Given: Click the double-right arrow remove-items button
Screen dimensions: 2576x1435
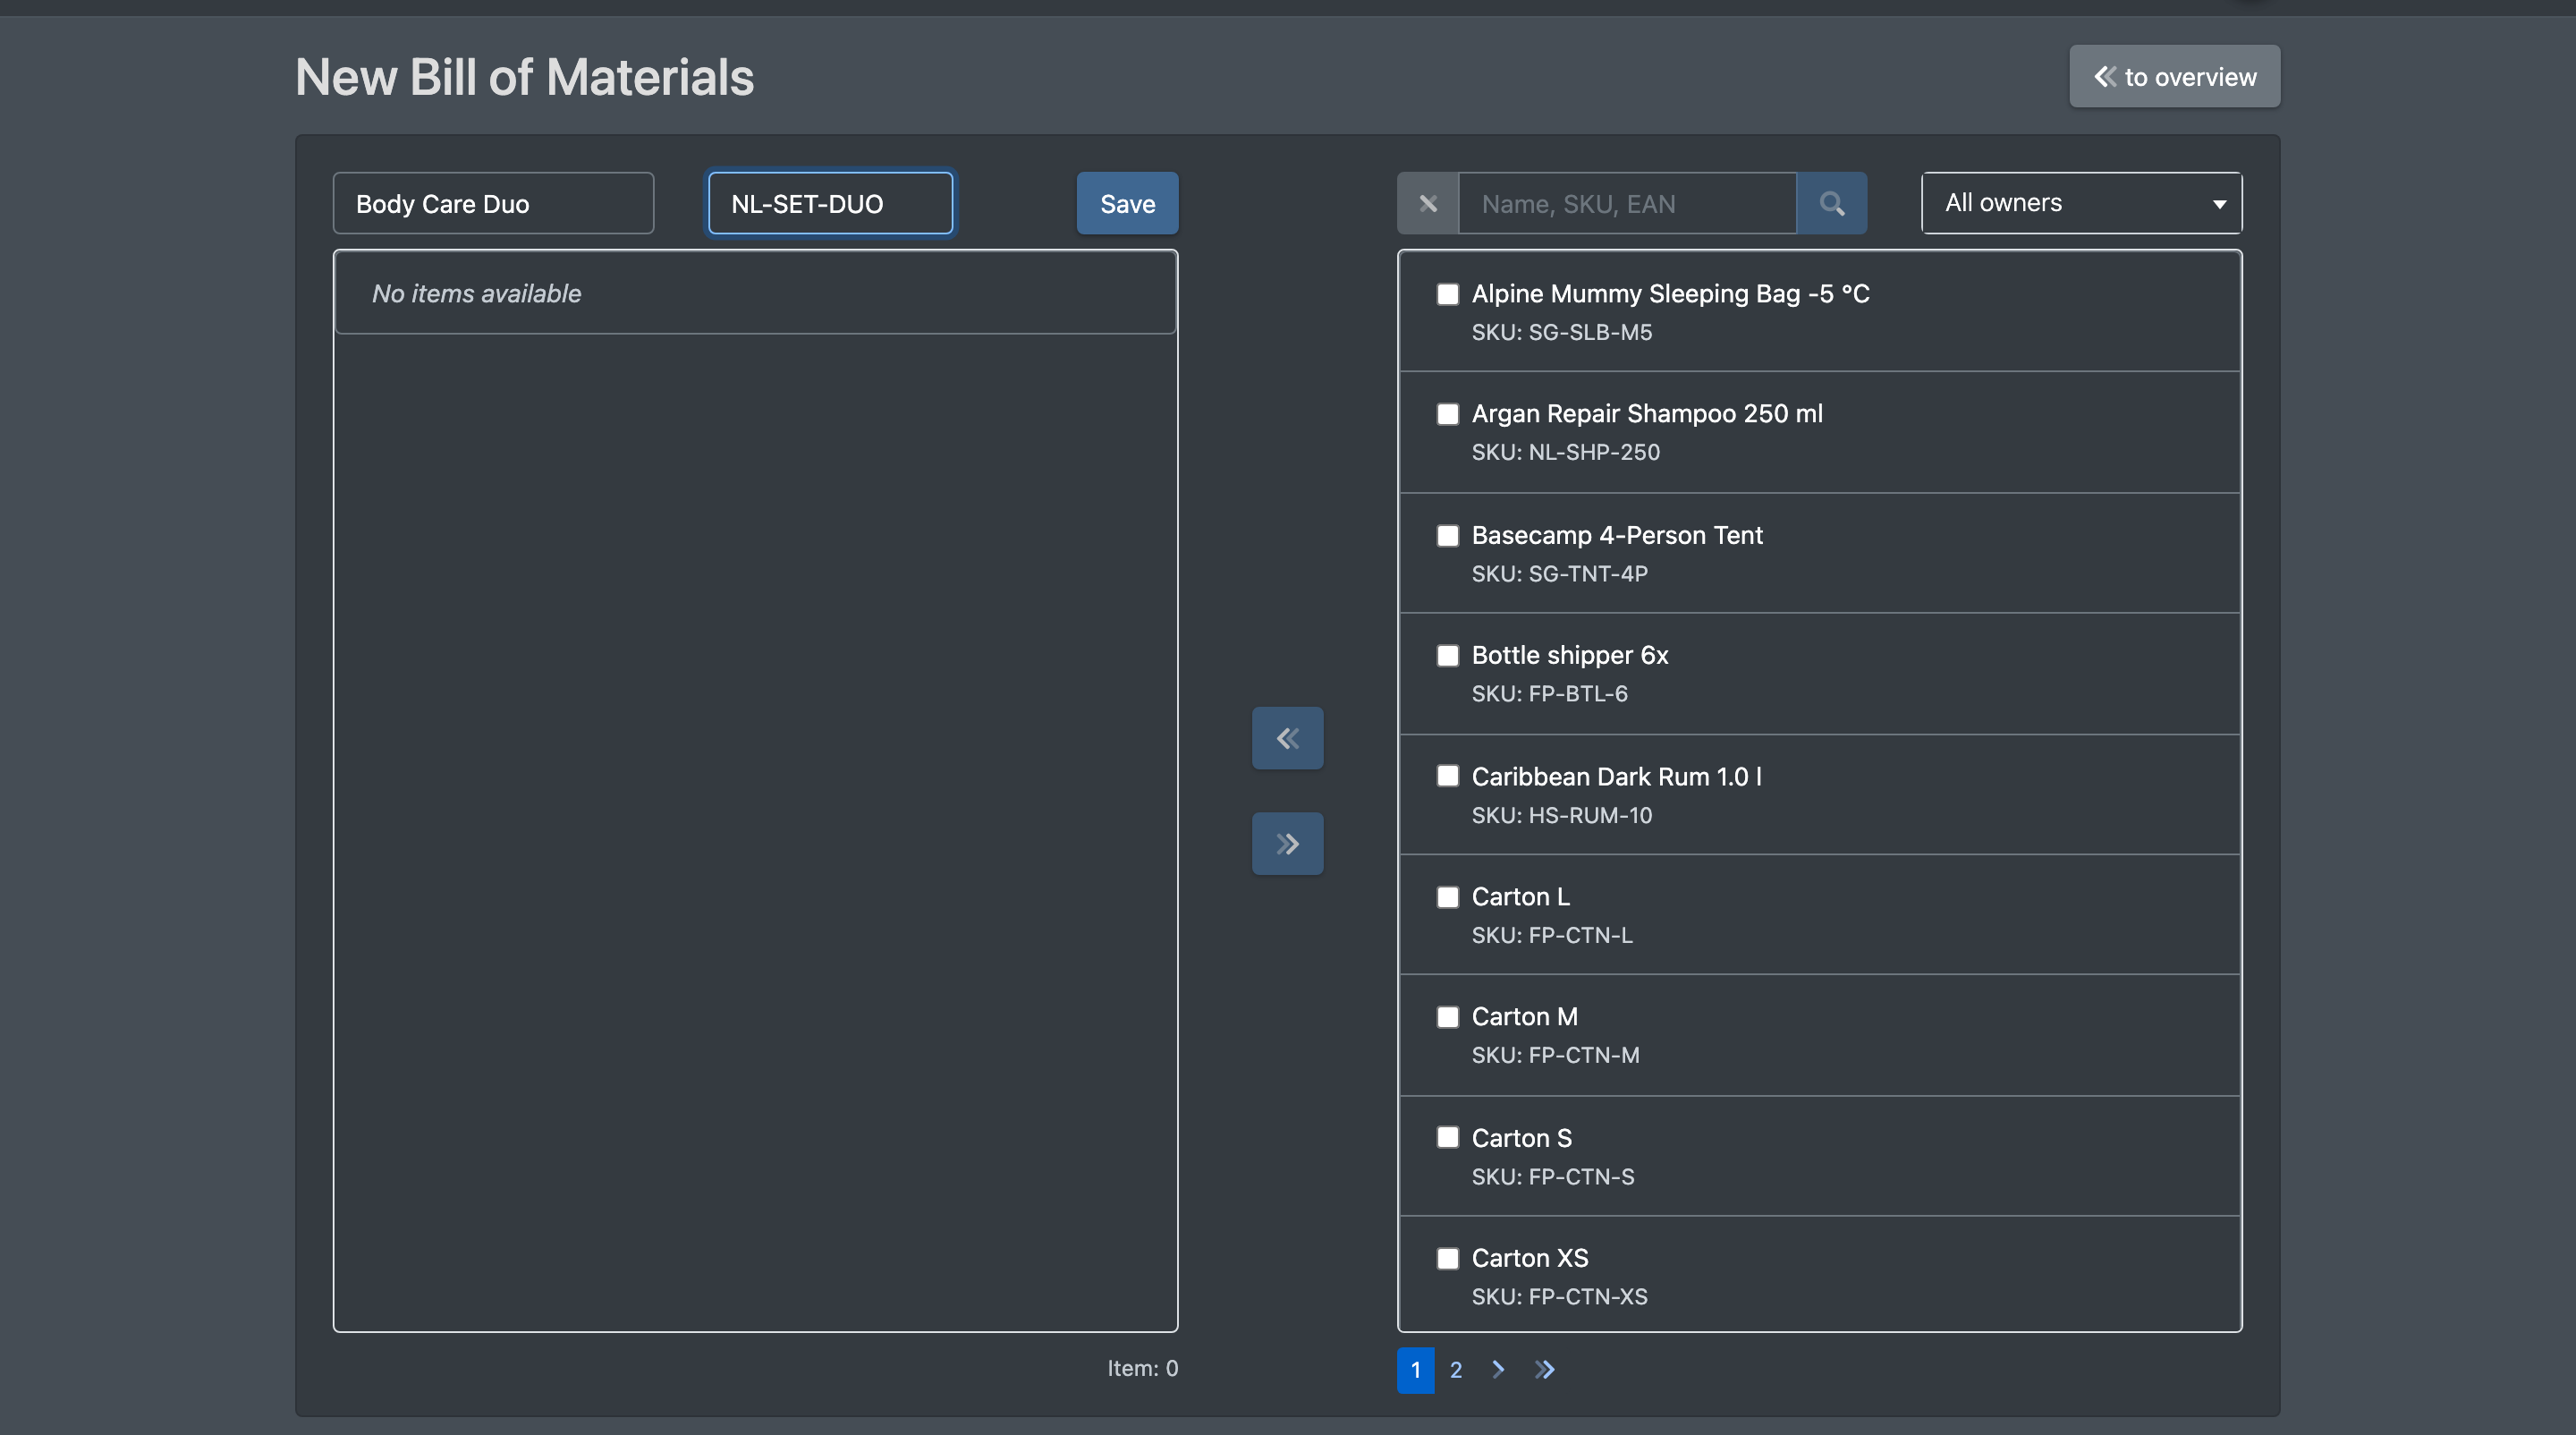Looking at the screenshot, I should pos(1288,843).
